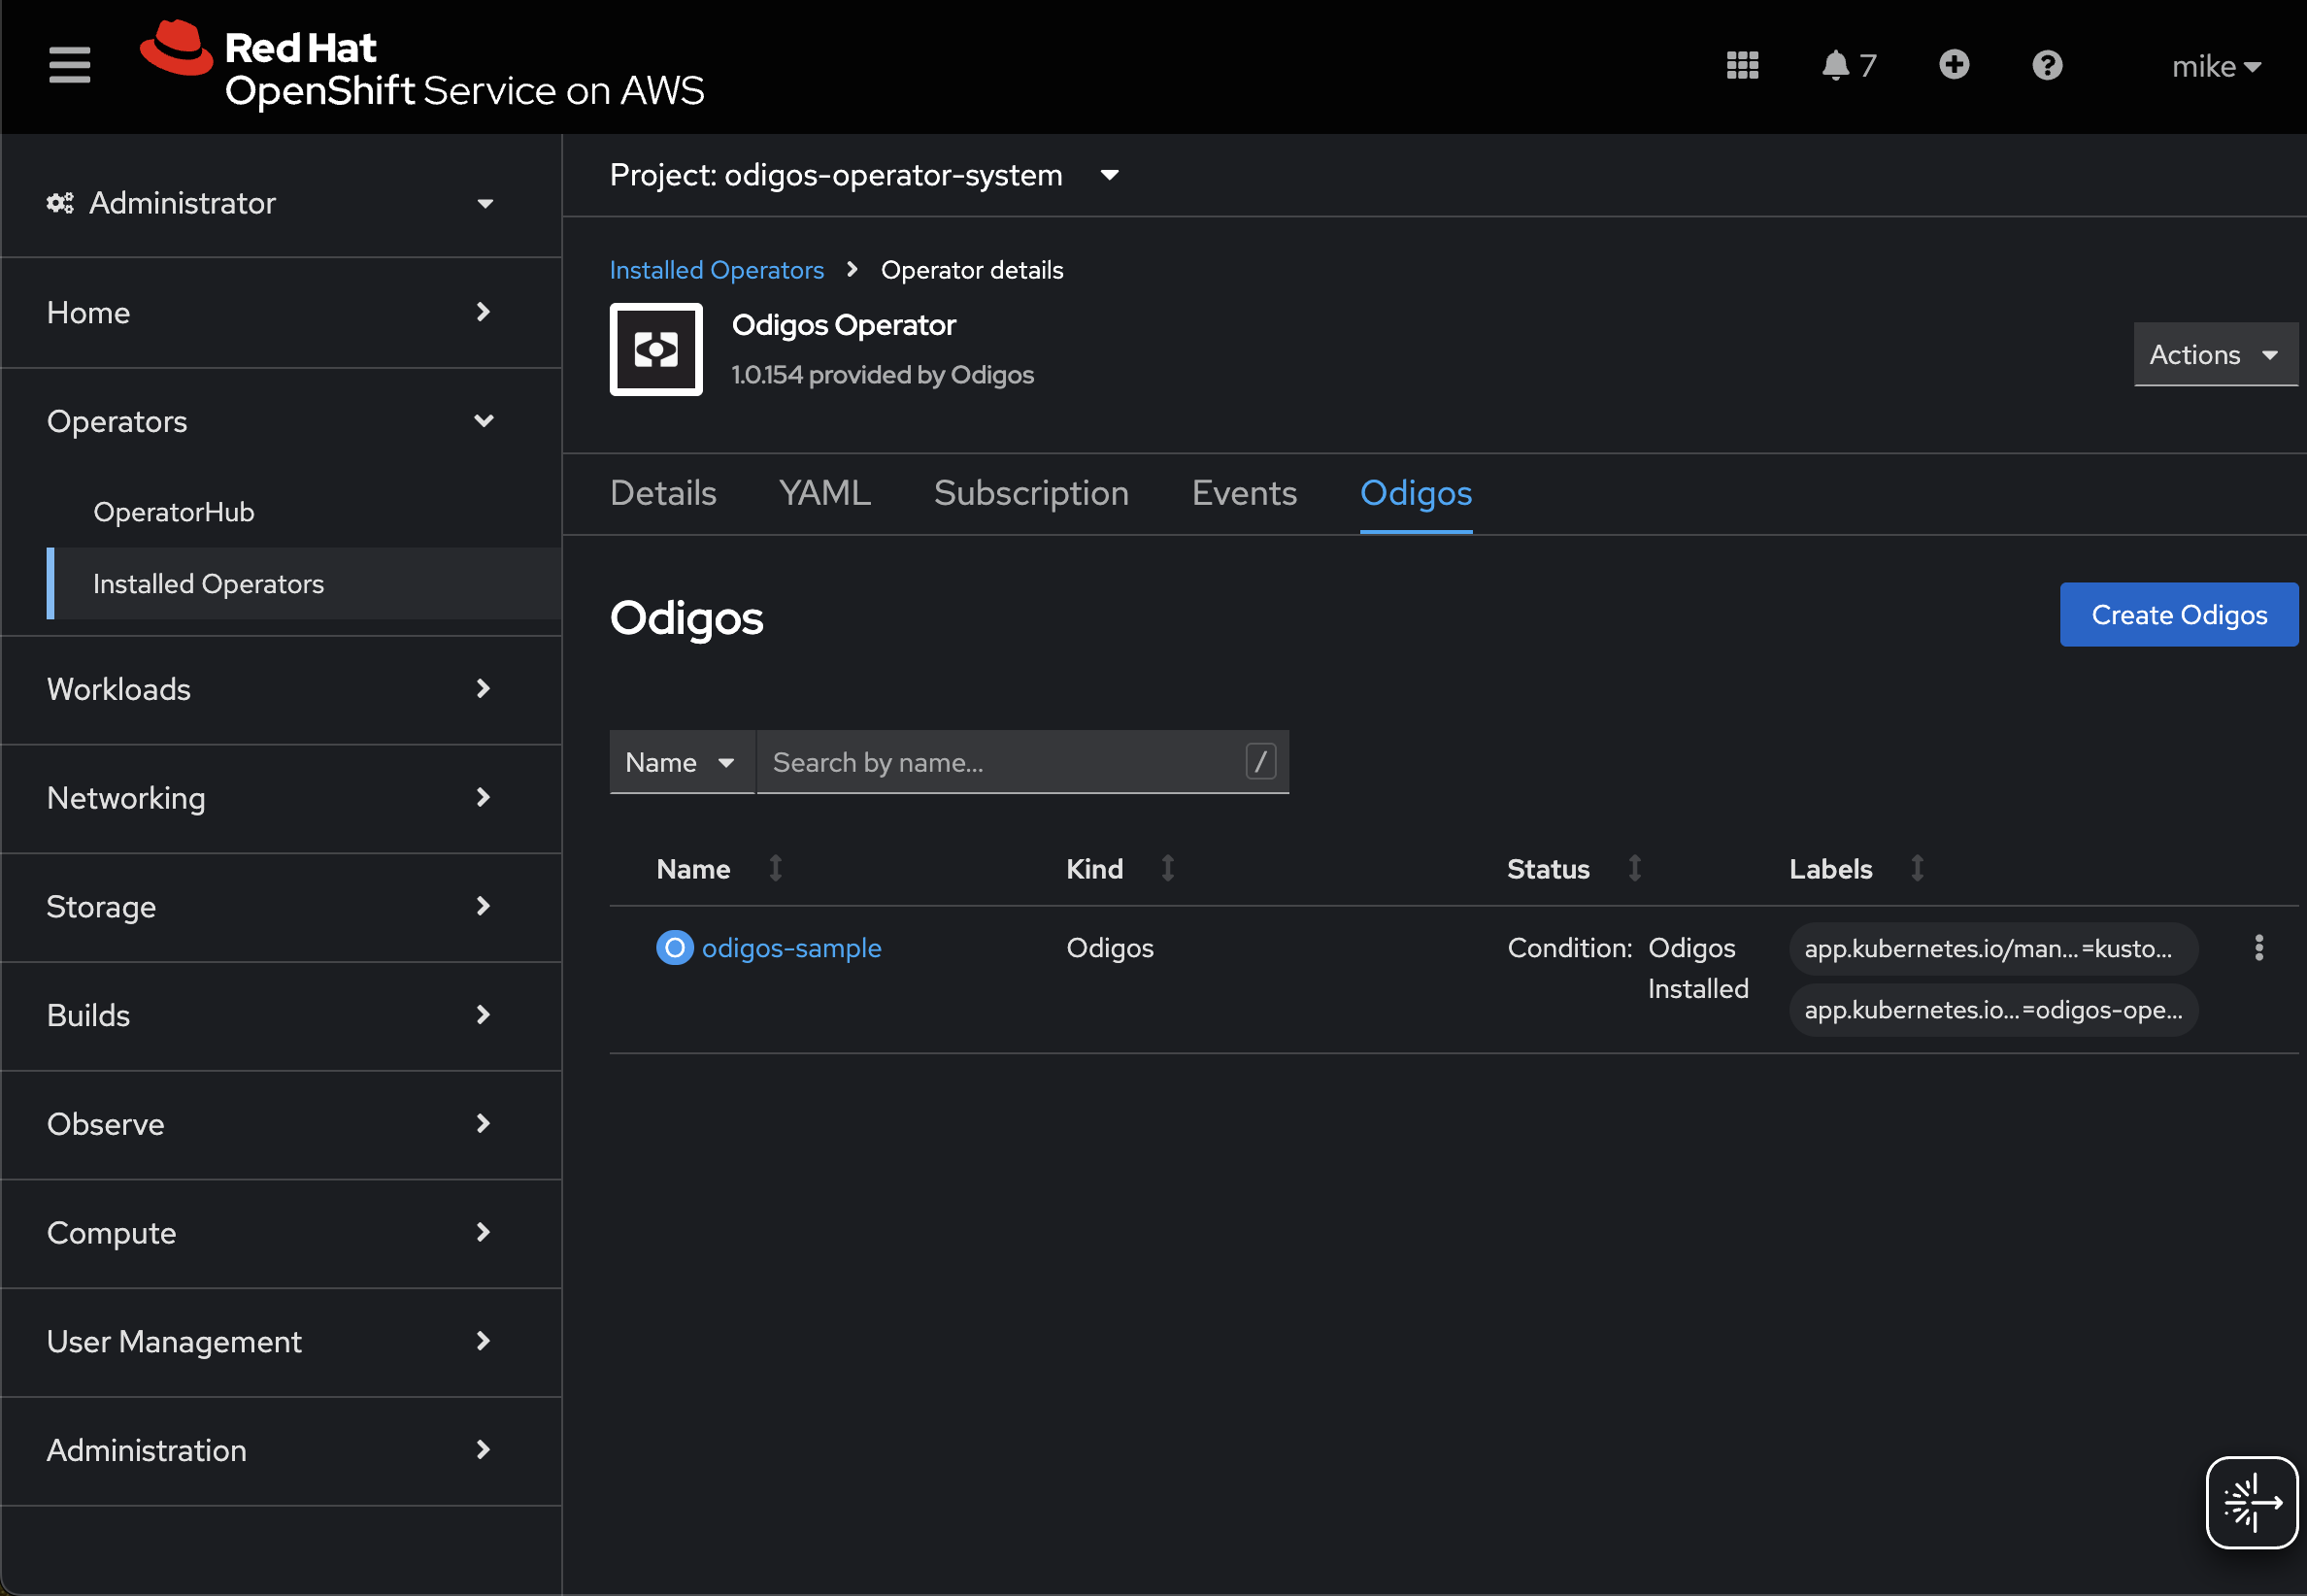
Task: Switch to the Subscription tab
Action: point(1030,493)
